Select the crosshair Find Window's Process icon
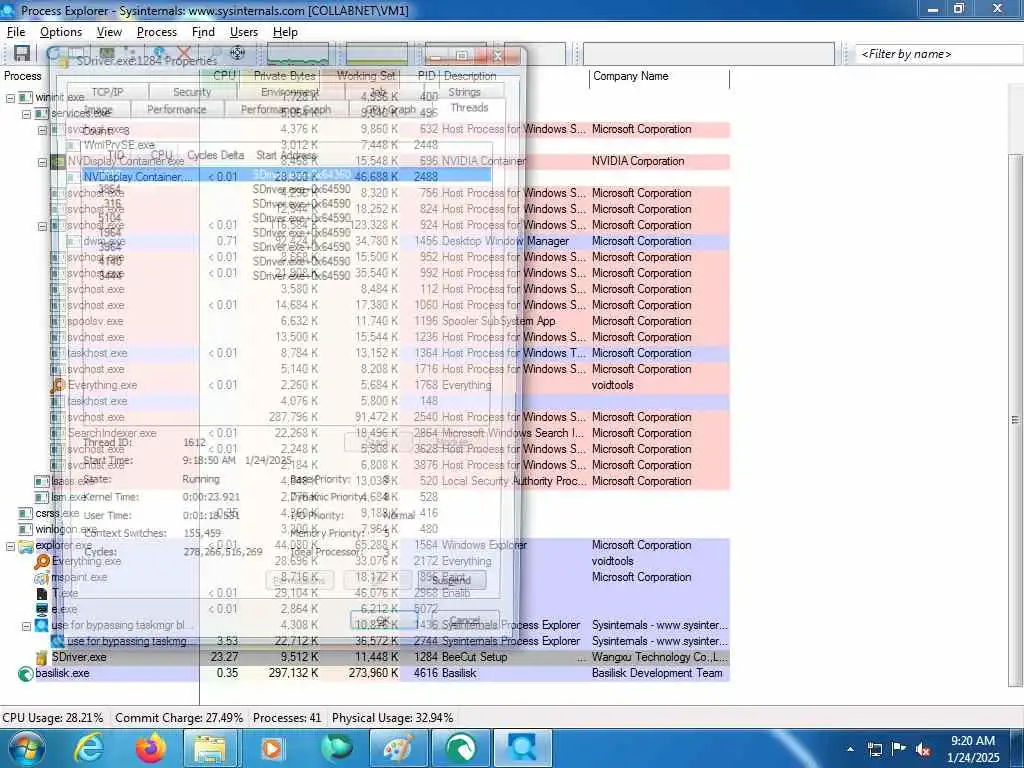Viewport: 1024px width, 768px height. point(238,52)
